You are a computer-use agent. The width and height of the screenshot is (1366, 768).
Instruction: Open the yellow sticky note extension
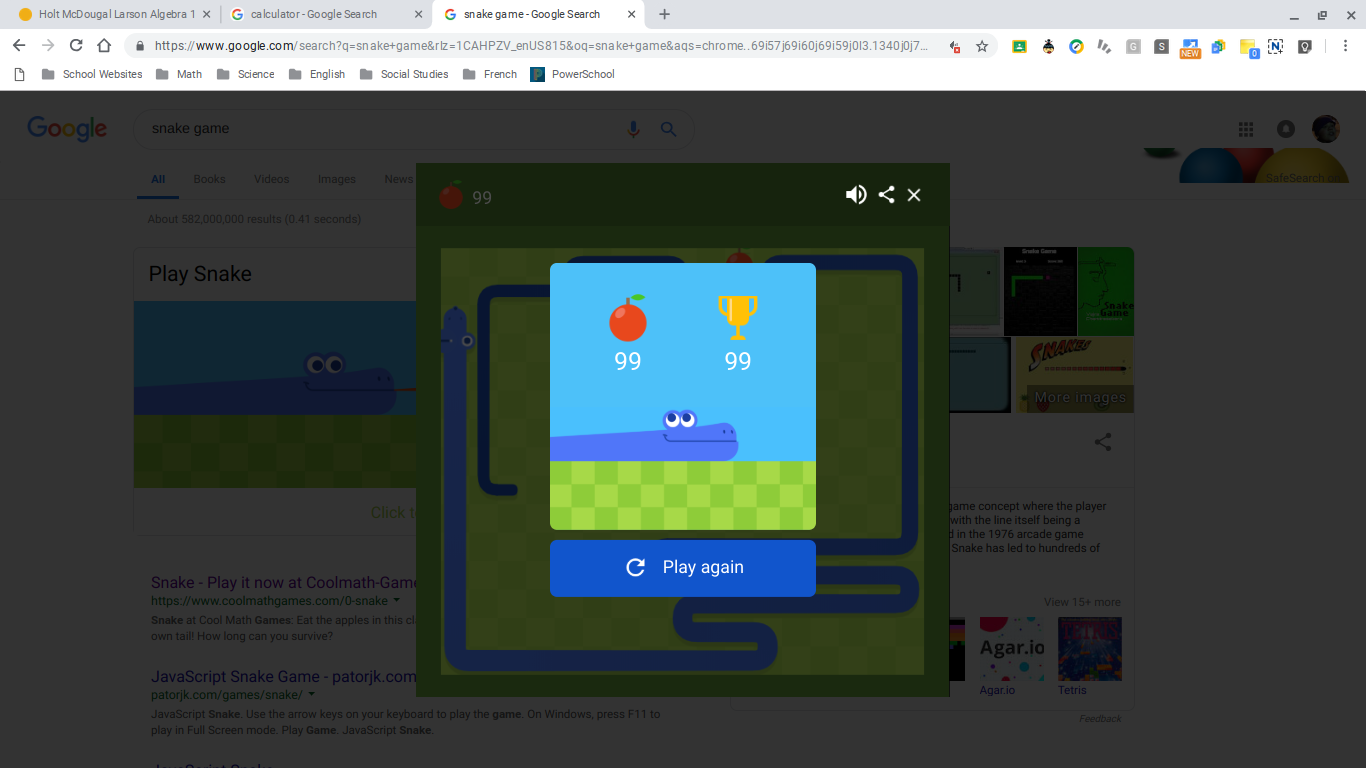pos(1248,48)
